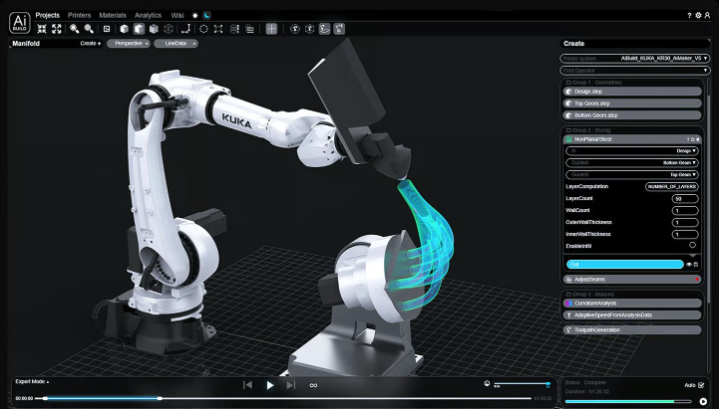
Task: Toggle visibility eye next to Cut
Action: (689, 264)
